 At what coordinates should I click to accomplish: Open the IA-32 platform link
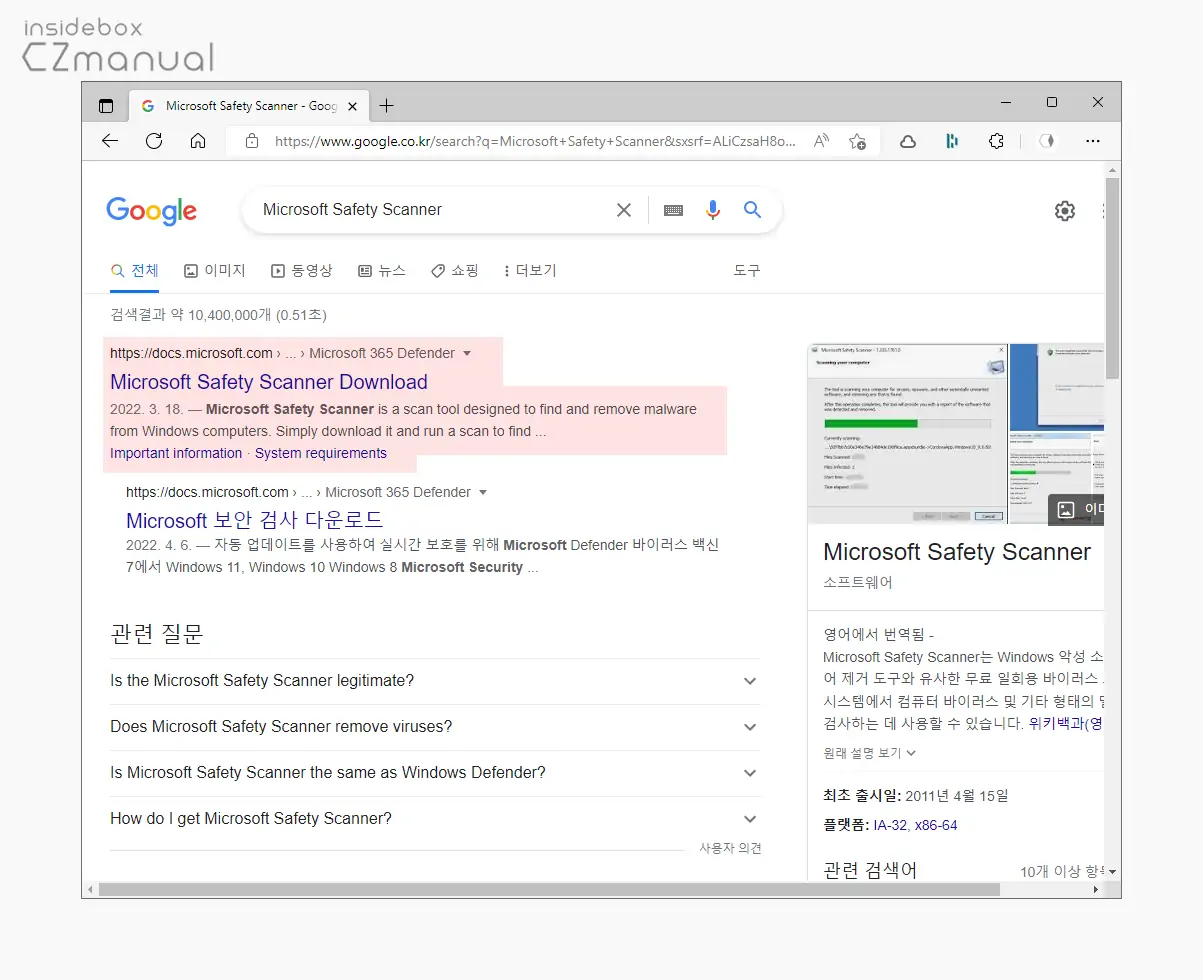pyautogui.click(x=889, y=826)
